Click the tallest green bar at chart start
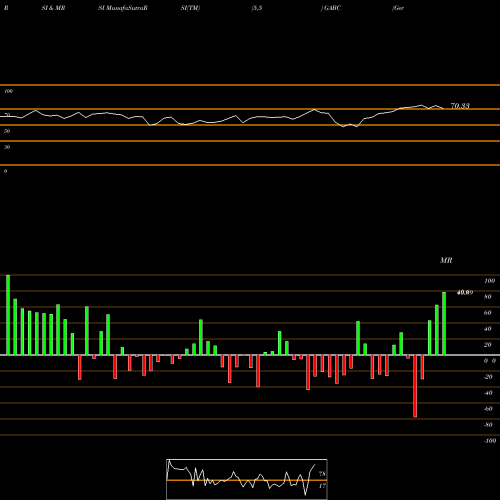Image resolution: width=500 pixels, height=500 pixels. click(8, 315)
